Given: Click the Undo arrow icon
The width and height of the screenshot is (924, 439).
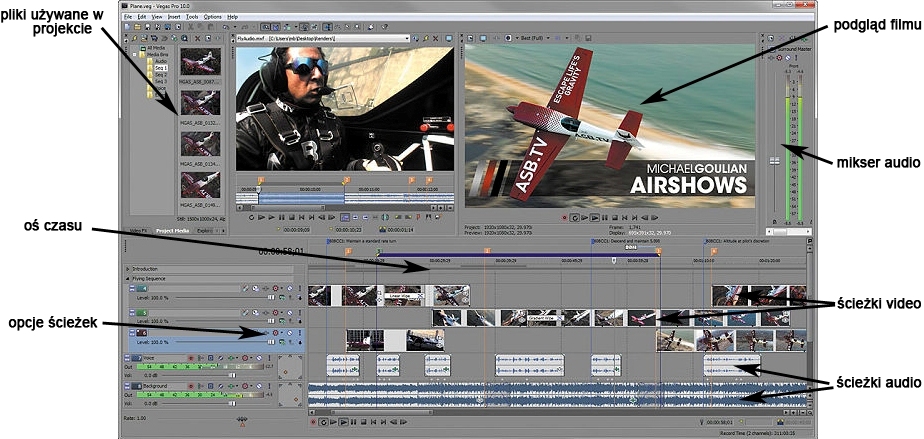Looking at the screenshot, I should pos(226,27).
